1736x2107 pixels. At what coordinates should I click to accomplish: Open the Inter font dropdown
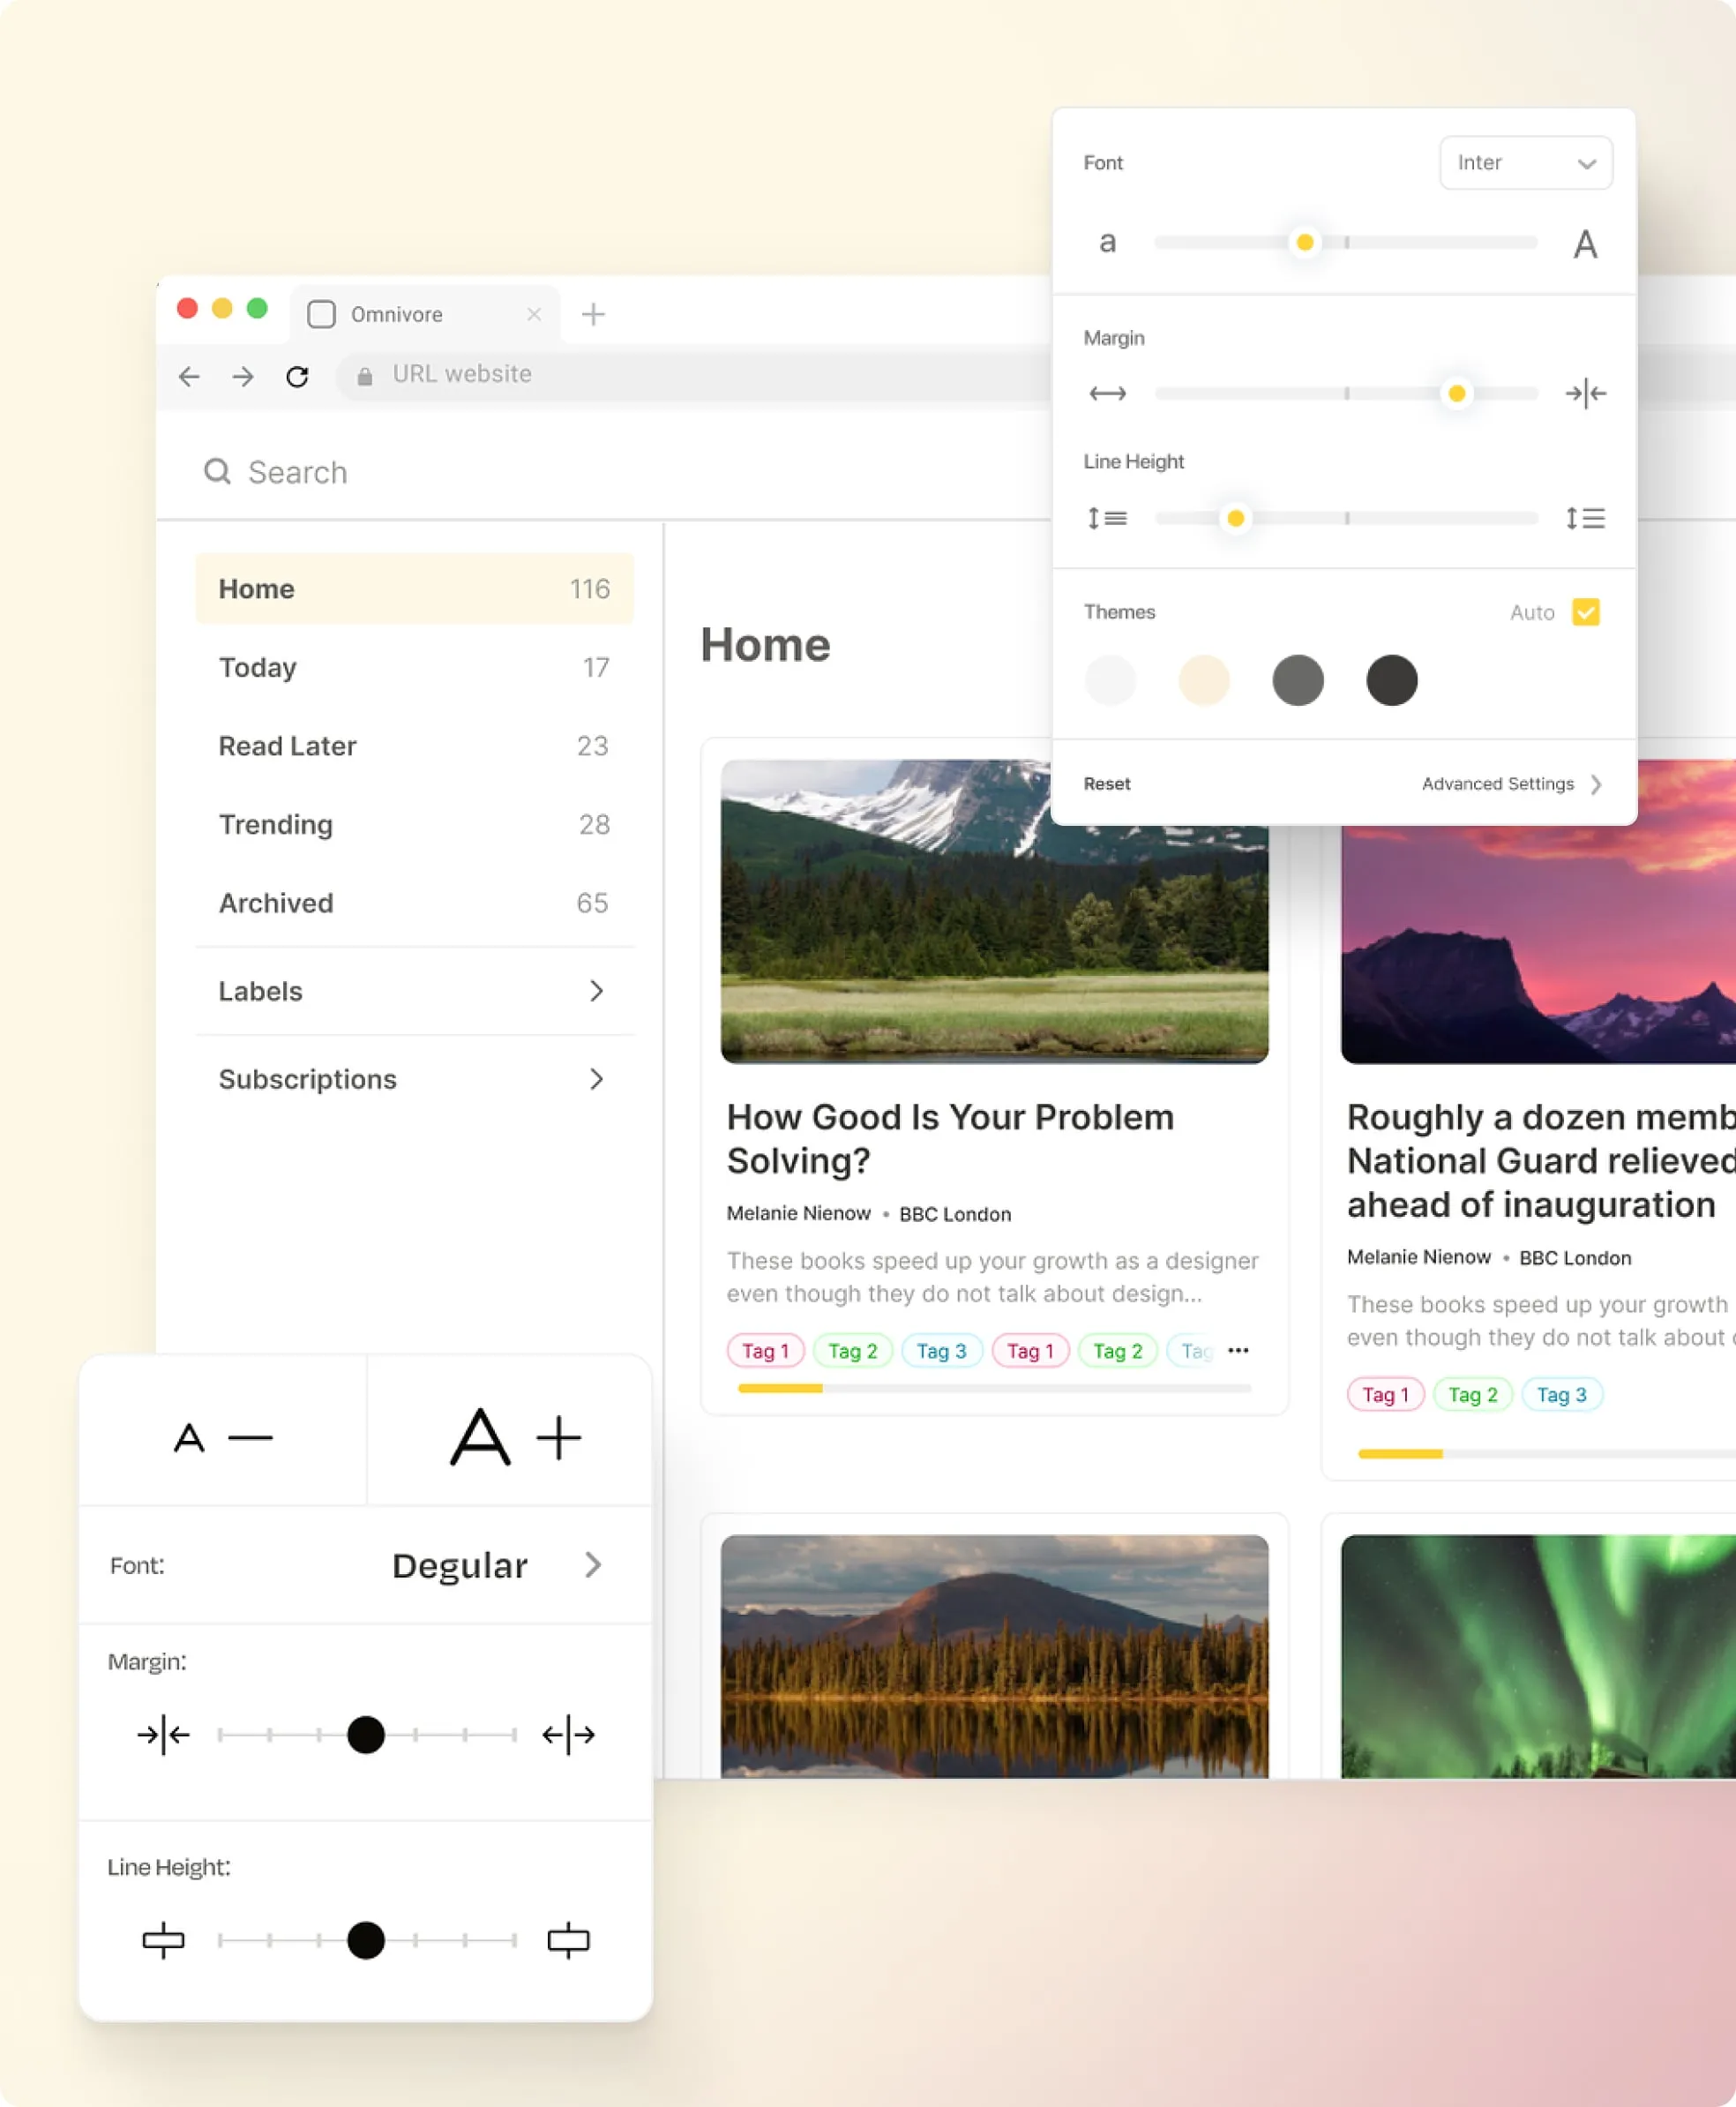(x=1525, y=162)
